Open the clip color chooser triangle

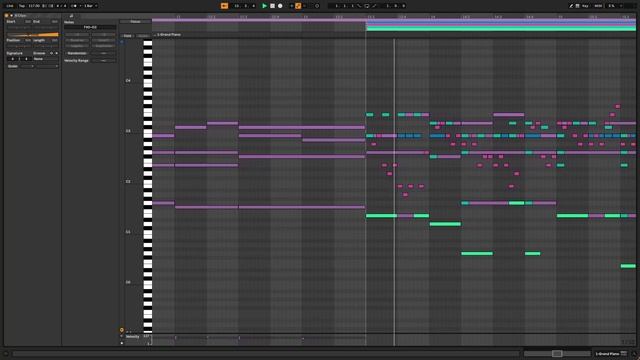[x=11, y=16]
